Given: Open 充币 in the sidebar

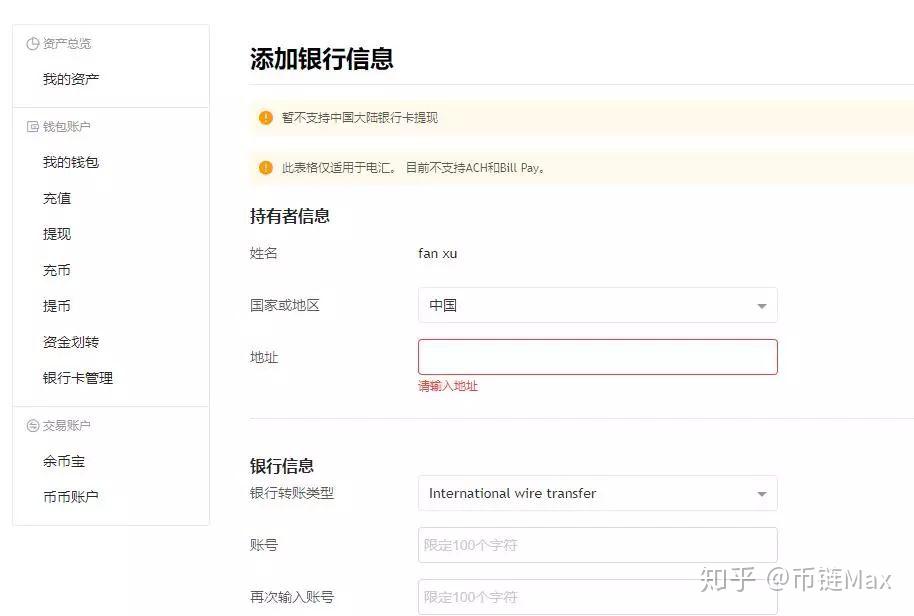Looking at the screenshot, I should click(57, 270).
